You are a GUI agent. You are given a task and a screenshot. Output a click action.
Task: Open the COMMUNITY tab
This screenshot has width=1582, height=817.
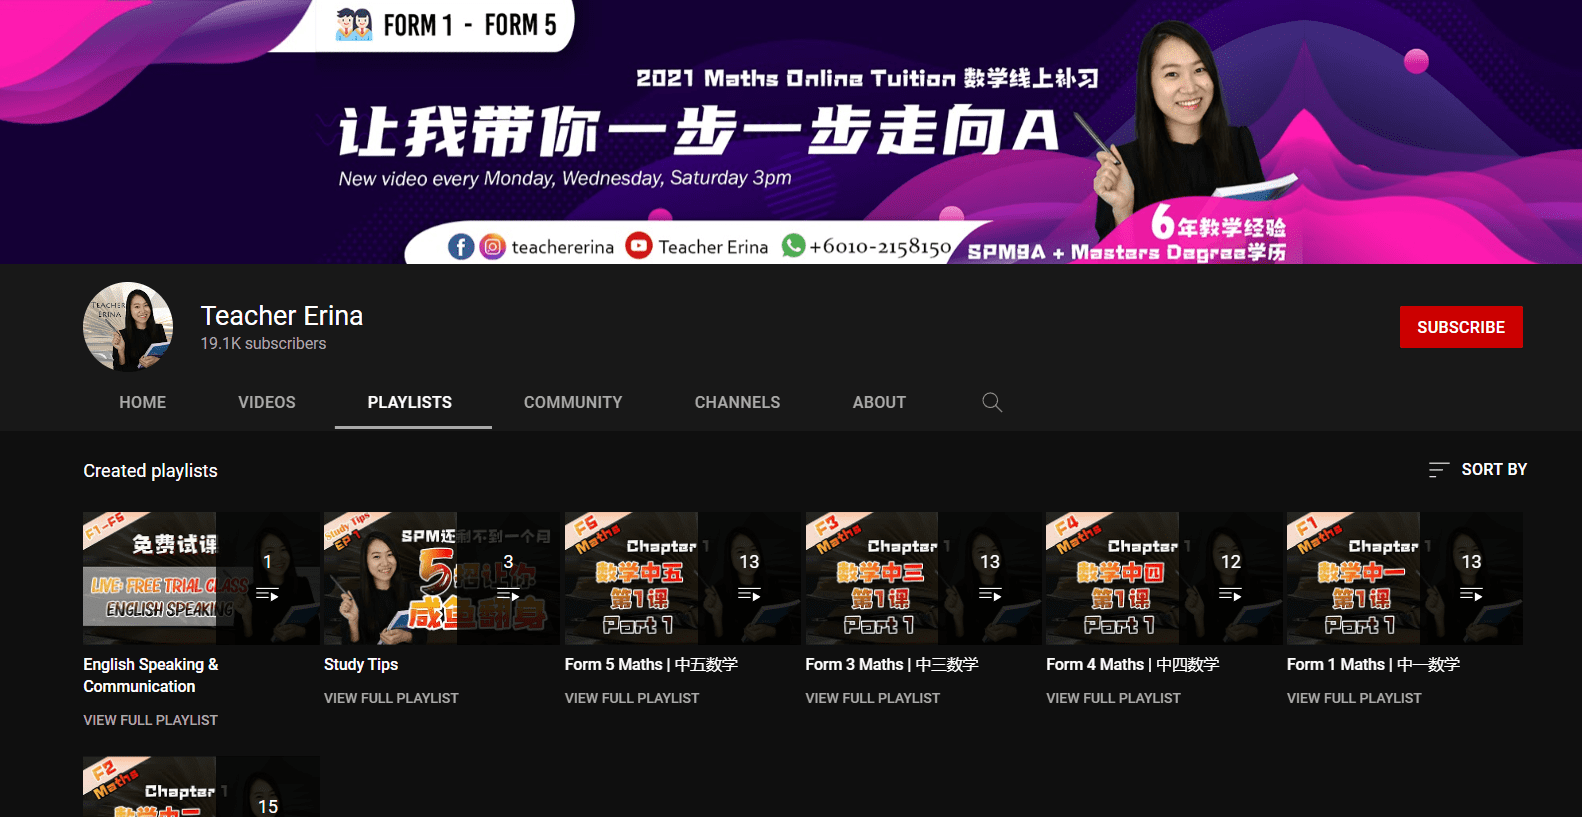pyautogui.click(x=573, y=402)
